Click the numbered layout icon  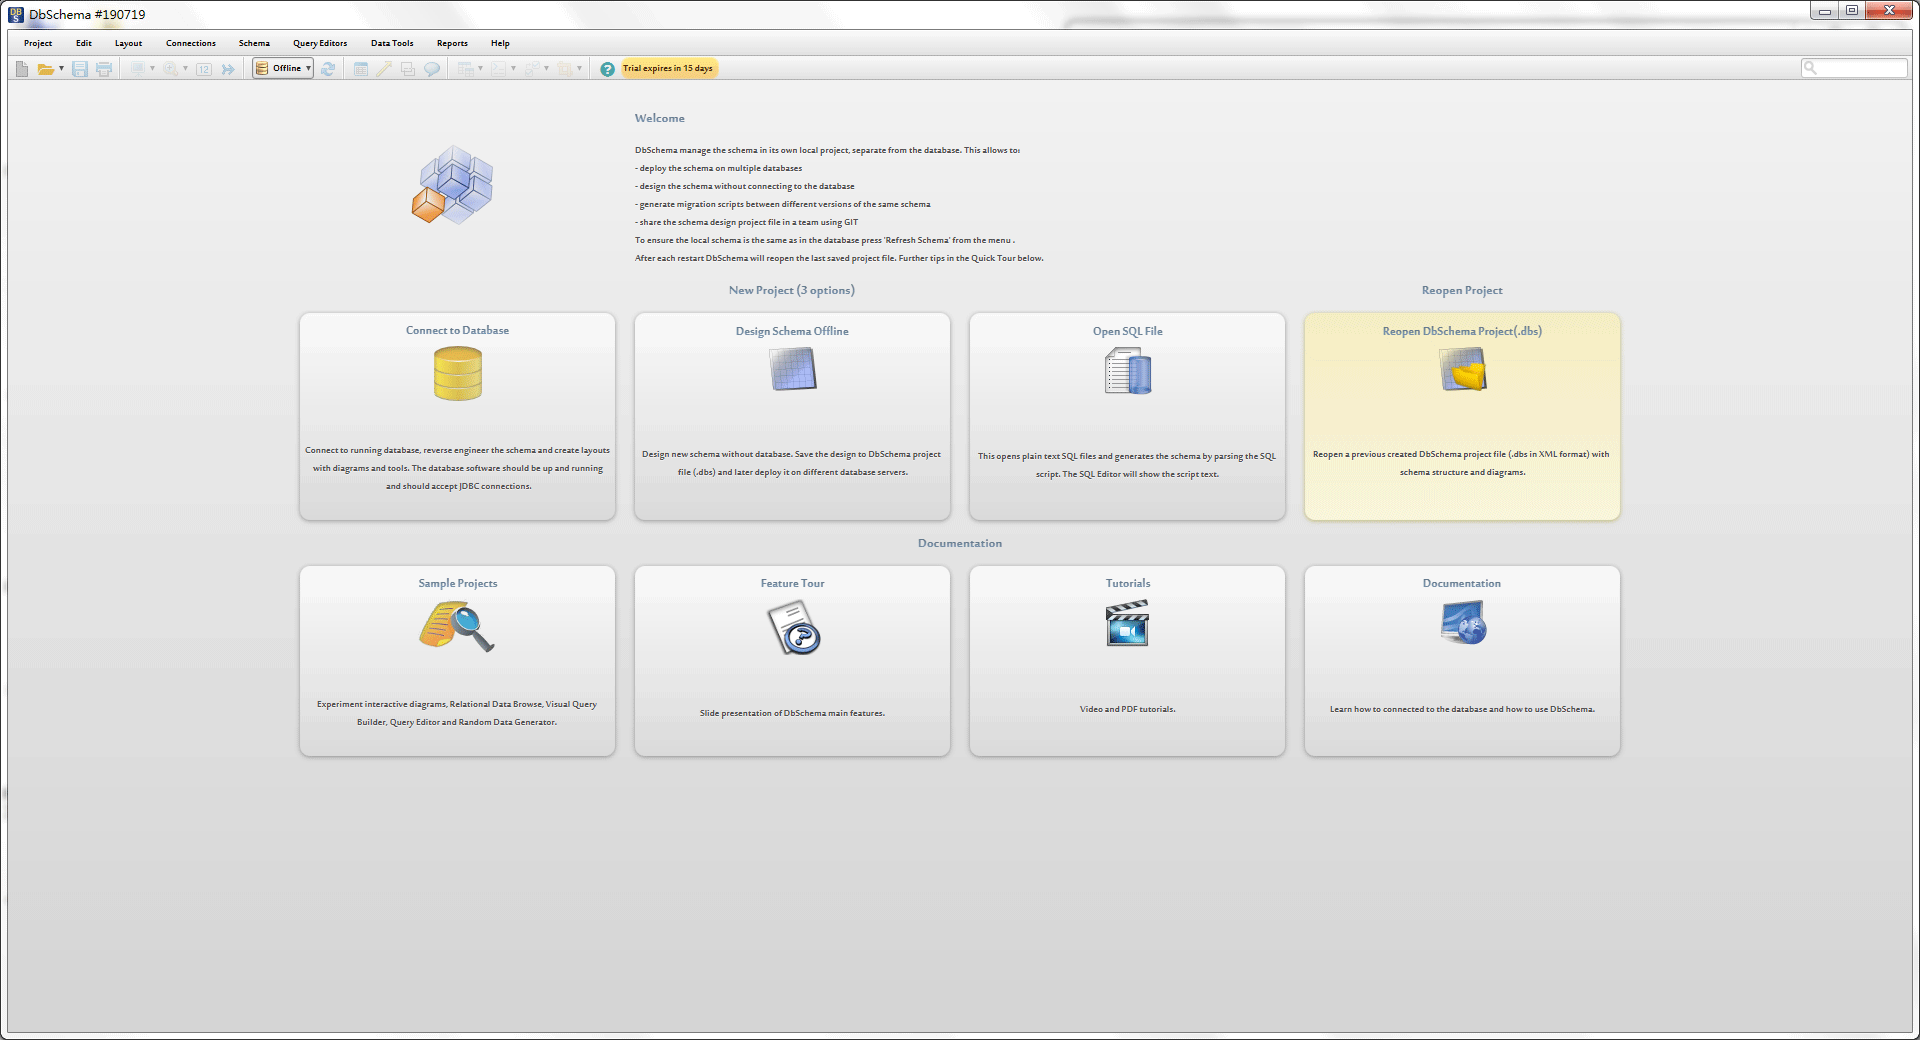(x=204, y=69)
